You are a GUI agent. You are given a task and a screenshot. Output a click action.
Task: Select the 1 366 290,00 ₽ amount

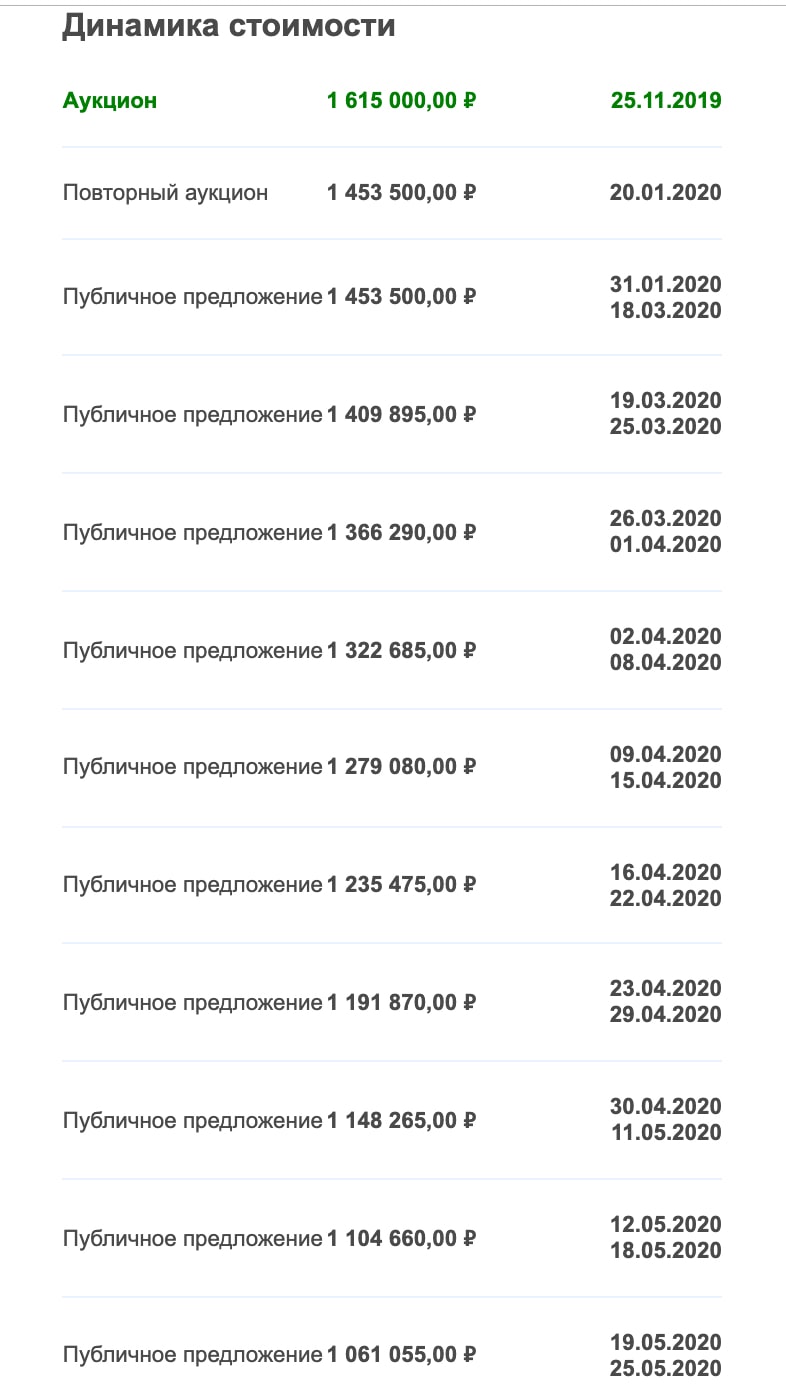click(x=401, y=532)
